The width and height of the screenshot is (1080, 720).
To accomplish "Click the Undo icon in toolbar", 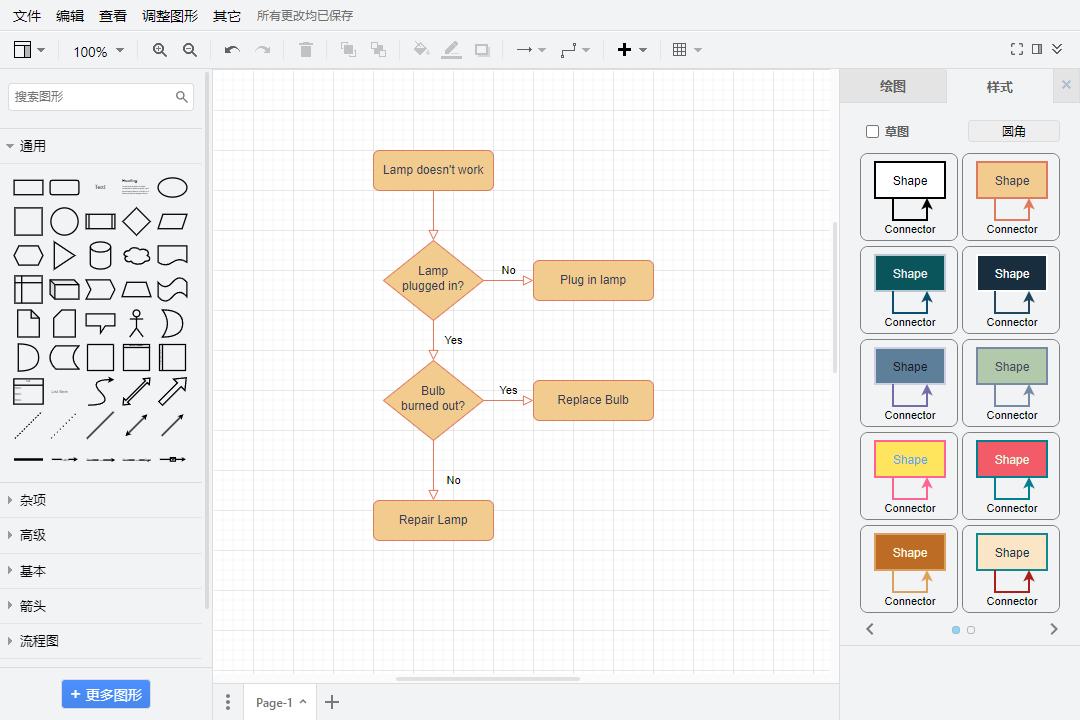I will [x=231, y=49].
